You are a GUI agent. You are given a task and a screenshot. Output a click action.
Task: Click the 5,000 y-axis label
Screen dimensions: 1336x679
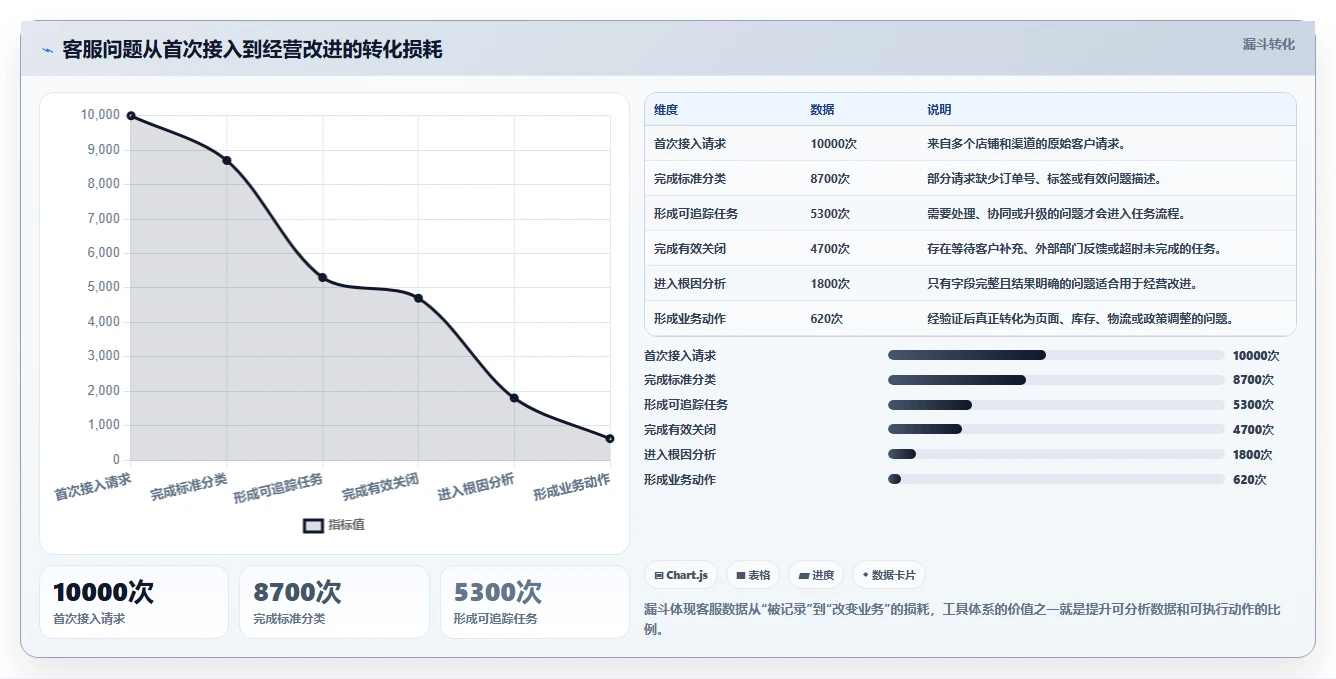pyautogui.click(x=103, y=287)
